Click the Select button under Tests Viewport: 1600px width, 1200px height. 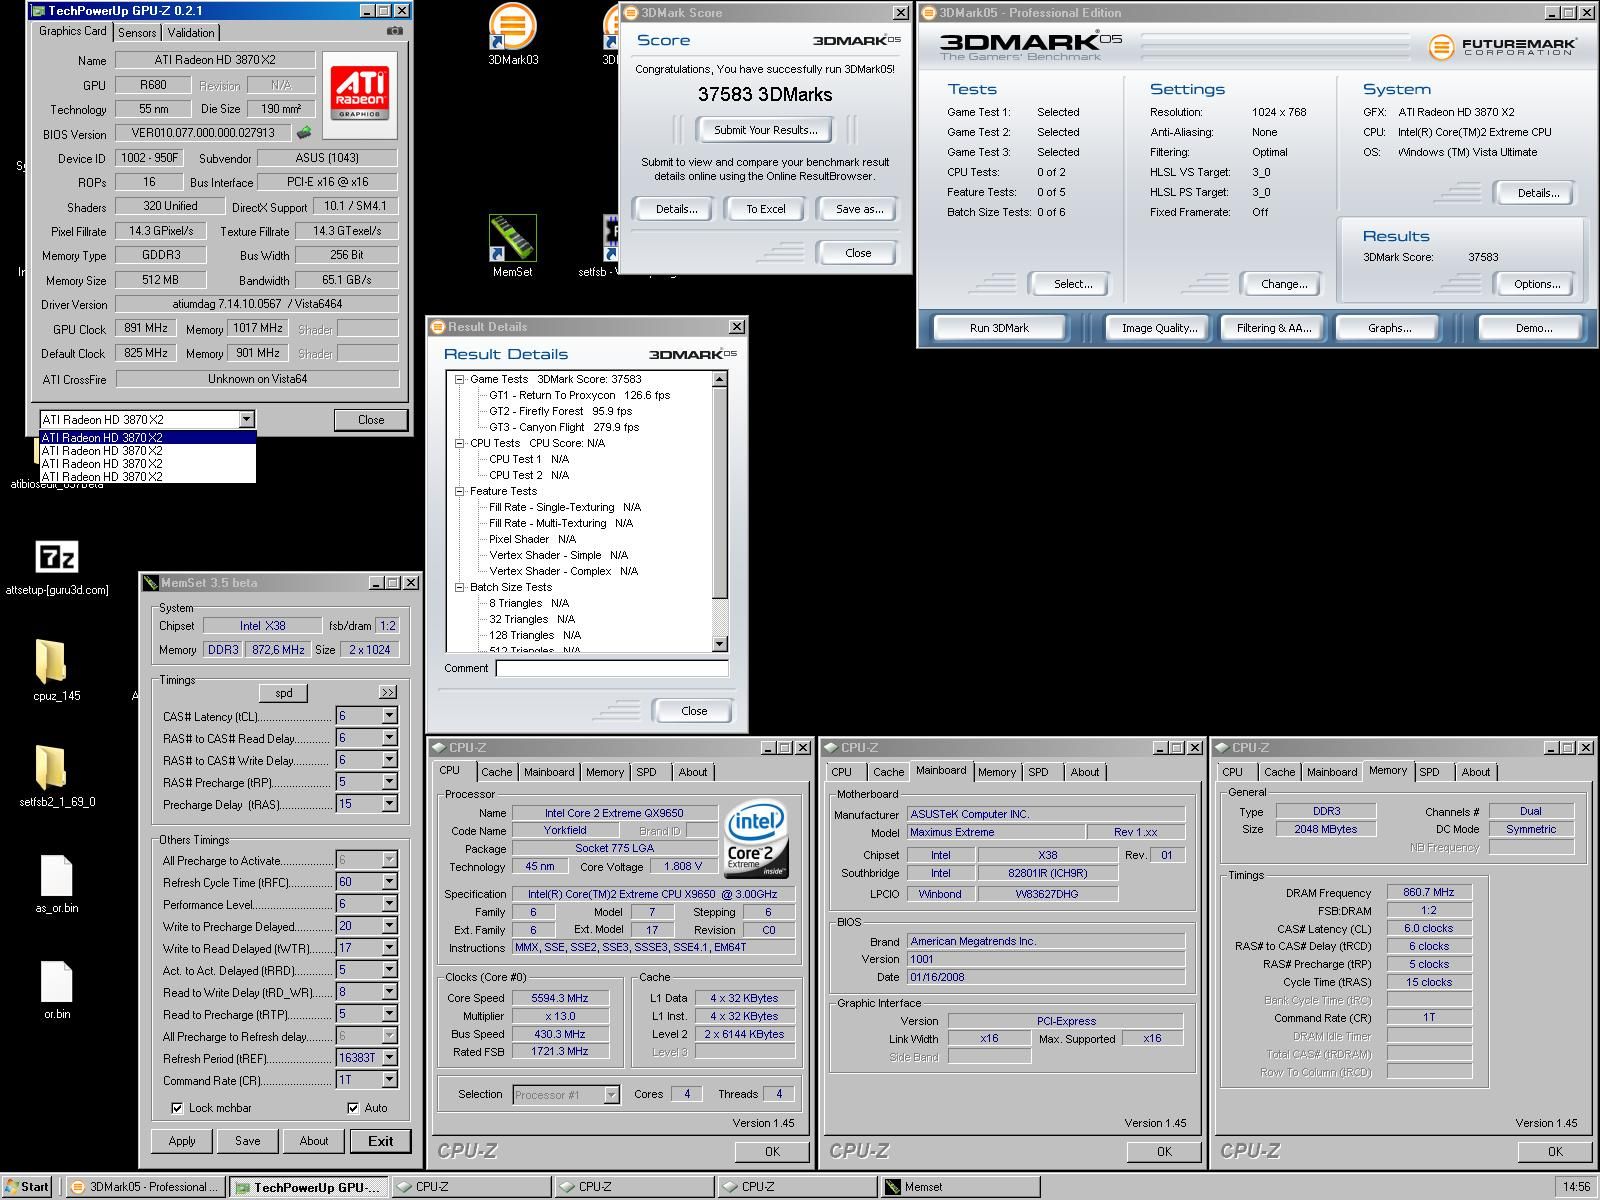point(1072,284)
